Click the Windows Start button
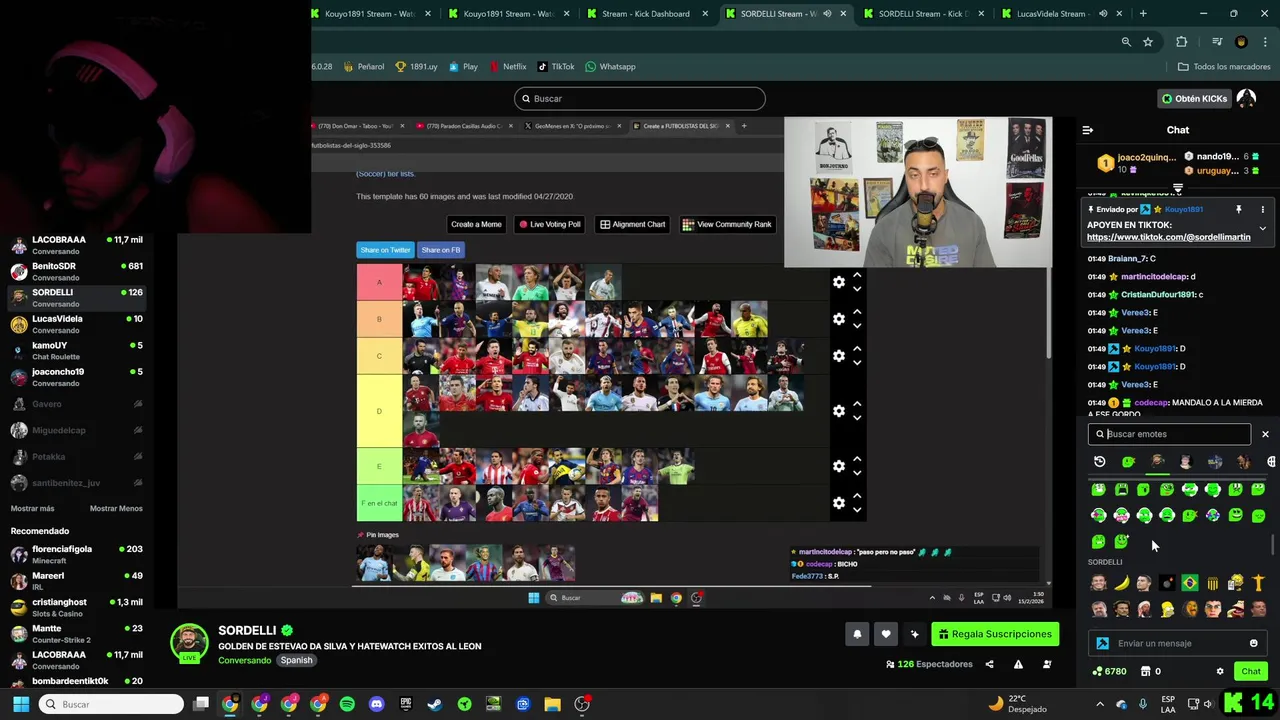 click(x=21, y=704)
